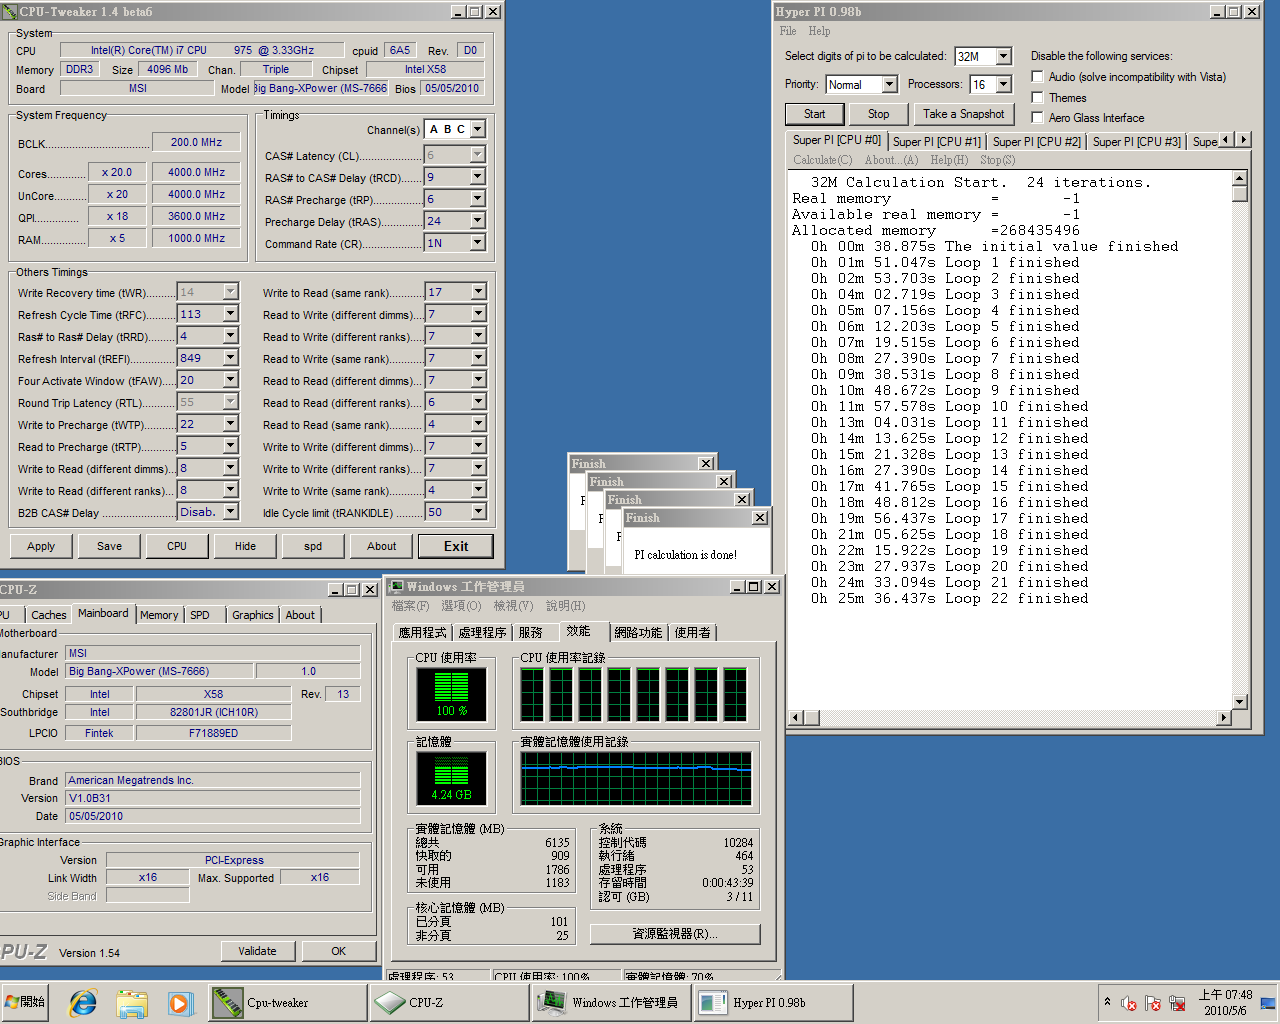
Task: Open 資源監視器 (Resource Monitor) button
Action: pyautogui.click(x=675, y=934)
